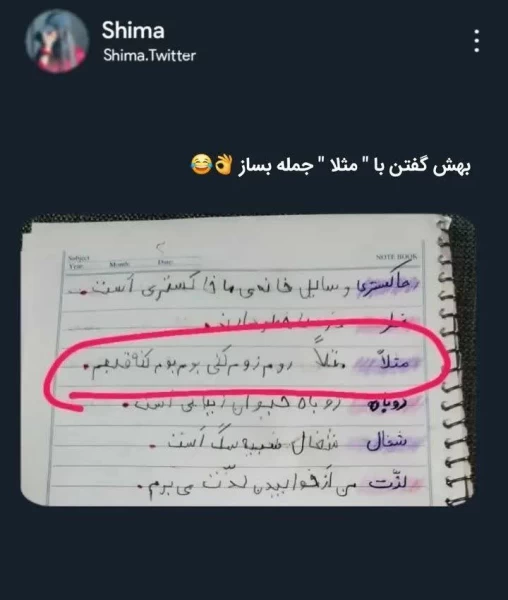Open Shima's profile avatar picture
This screenshot has width=508, height=600.
57,41
